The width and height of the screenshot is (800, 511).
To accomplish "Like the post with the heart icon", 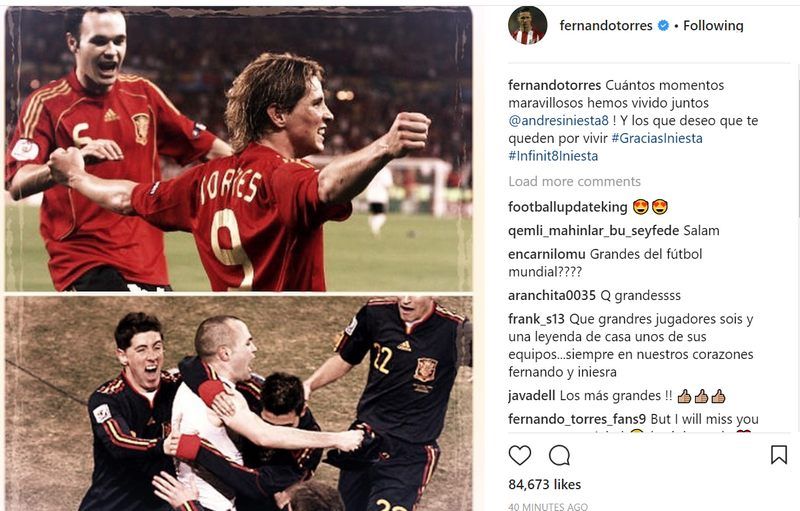I will (519, 455).
